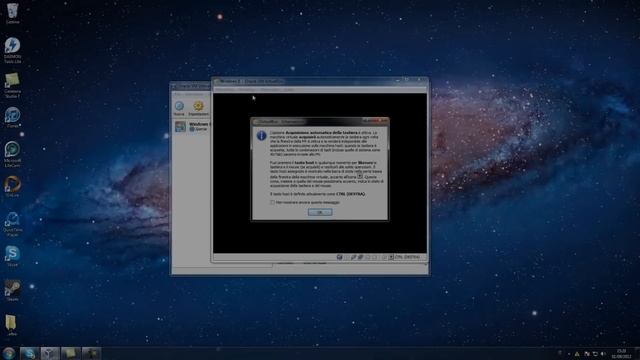Open the Recycle Bin (Cestino) desktop icon
This screenshot has width=640, height=360.
coord(12,14)
